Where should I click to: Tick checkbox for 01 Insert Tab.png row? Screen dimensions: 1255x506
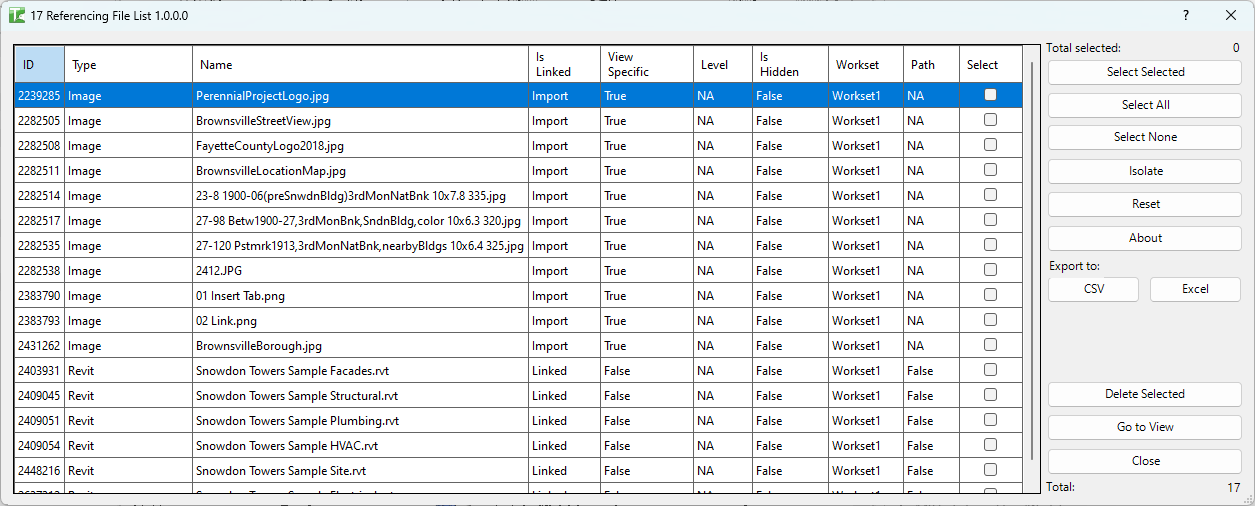click(990, 295)
